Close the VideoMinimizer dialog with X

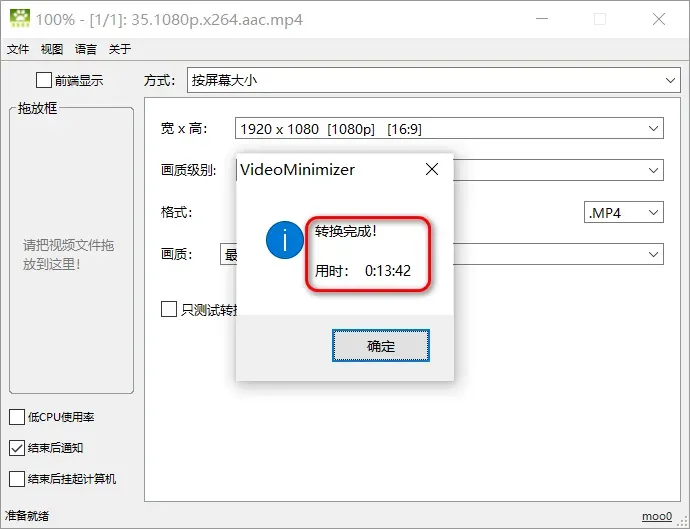coord(432,169)
